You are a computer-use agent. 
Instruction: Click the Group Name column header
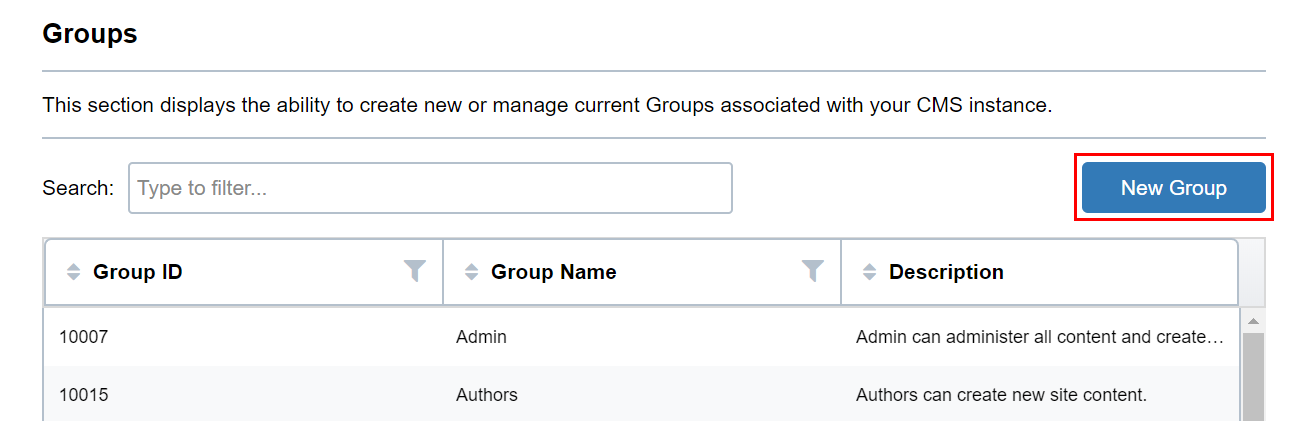point(642,272)
